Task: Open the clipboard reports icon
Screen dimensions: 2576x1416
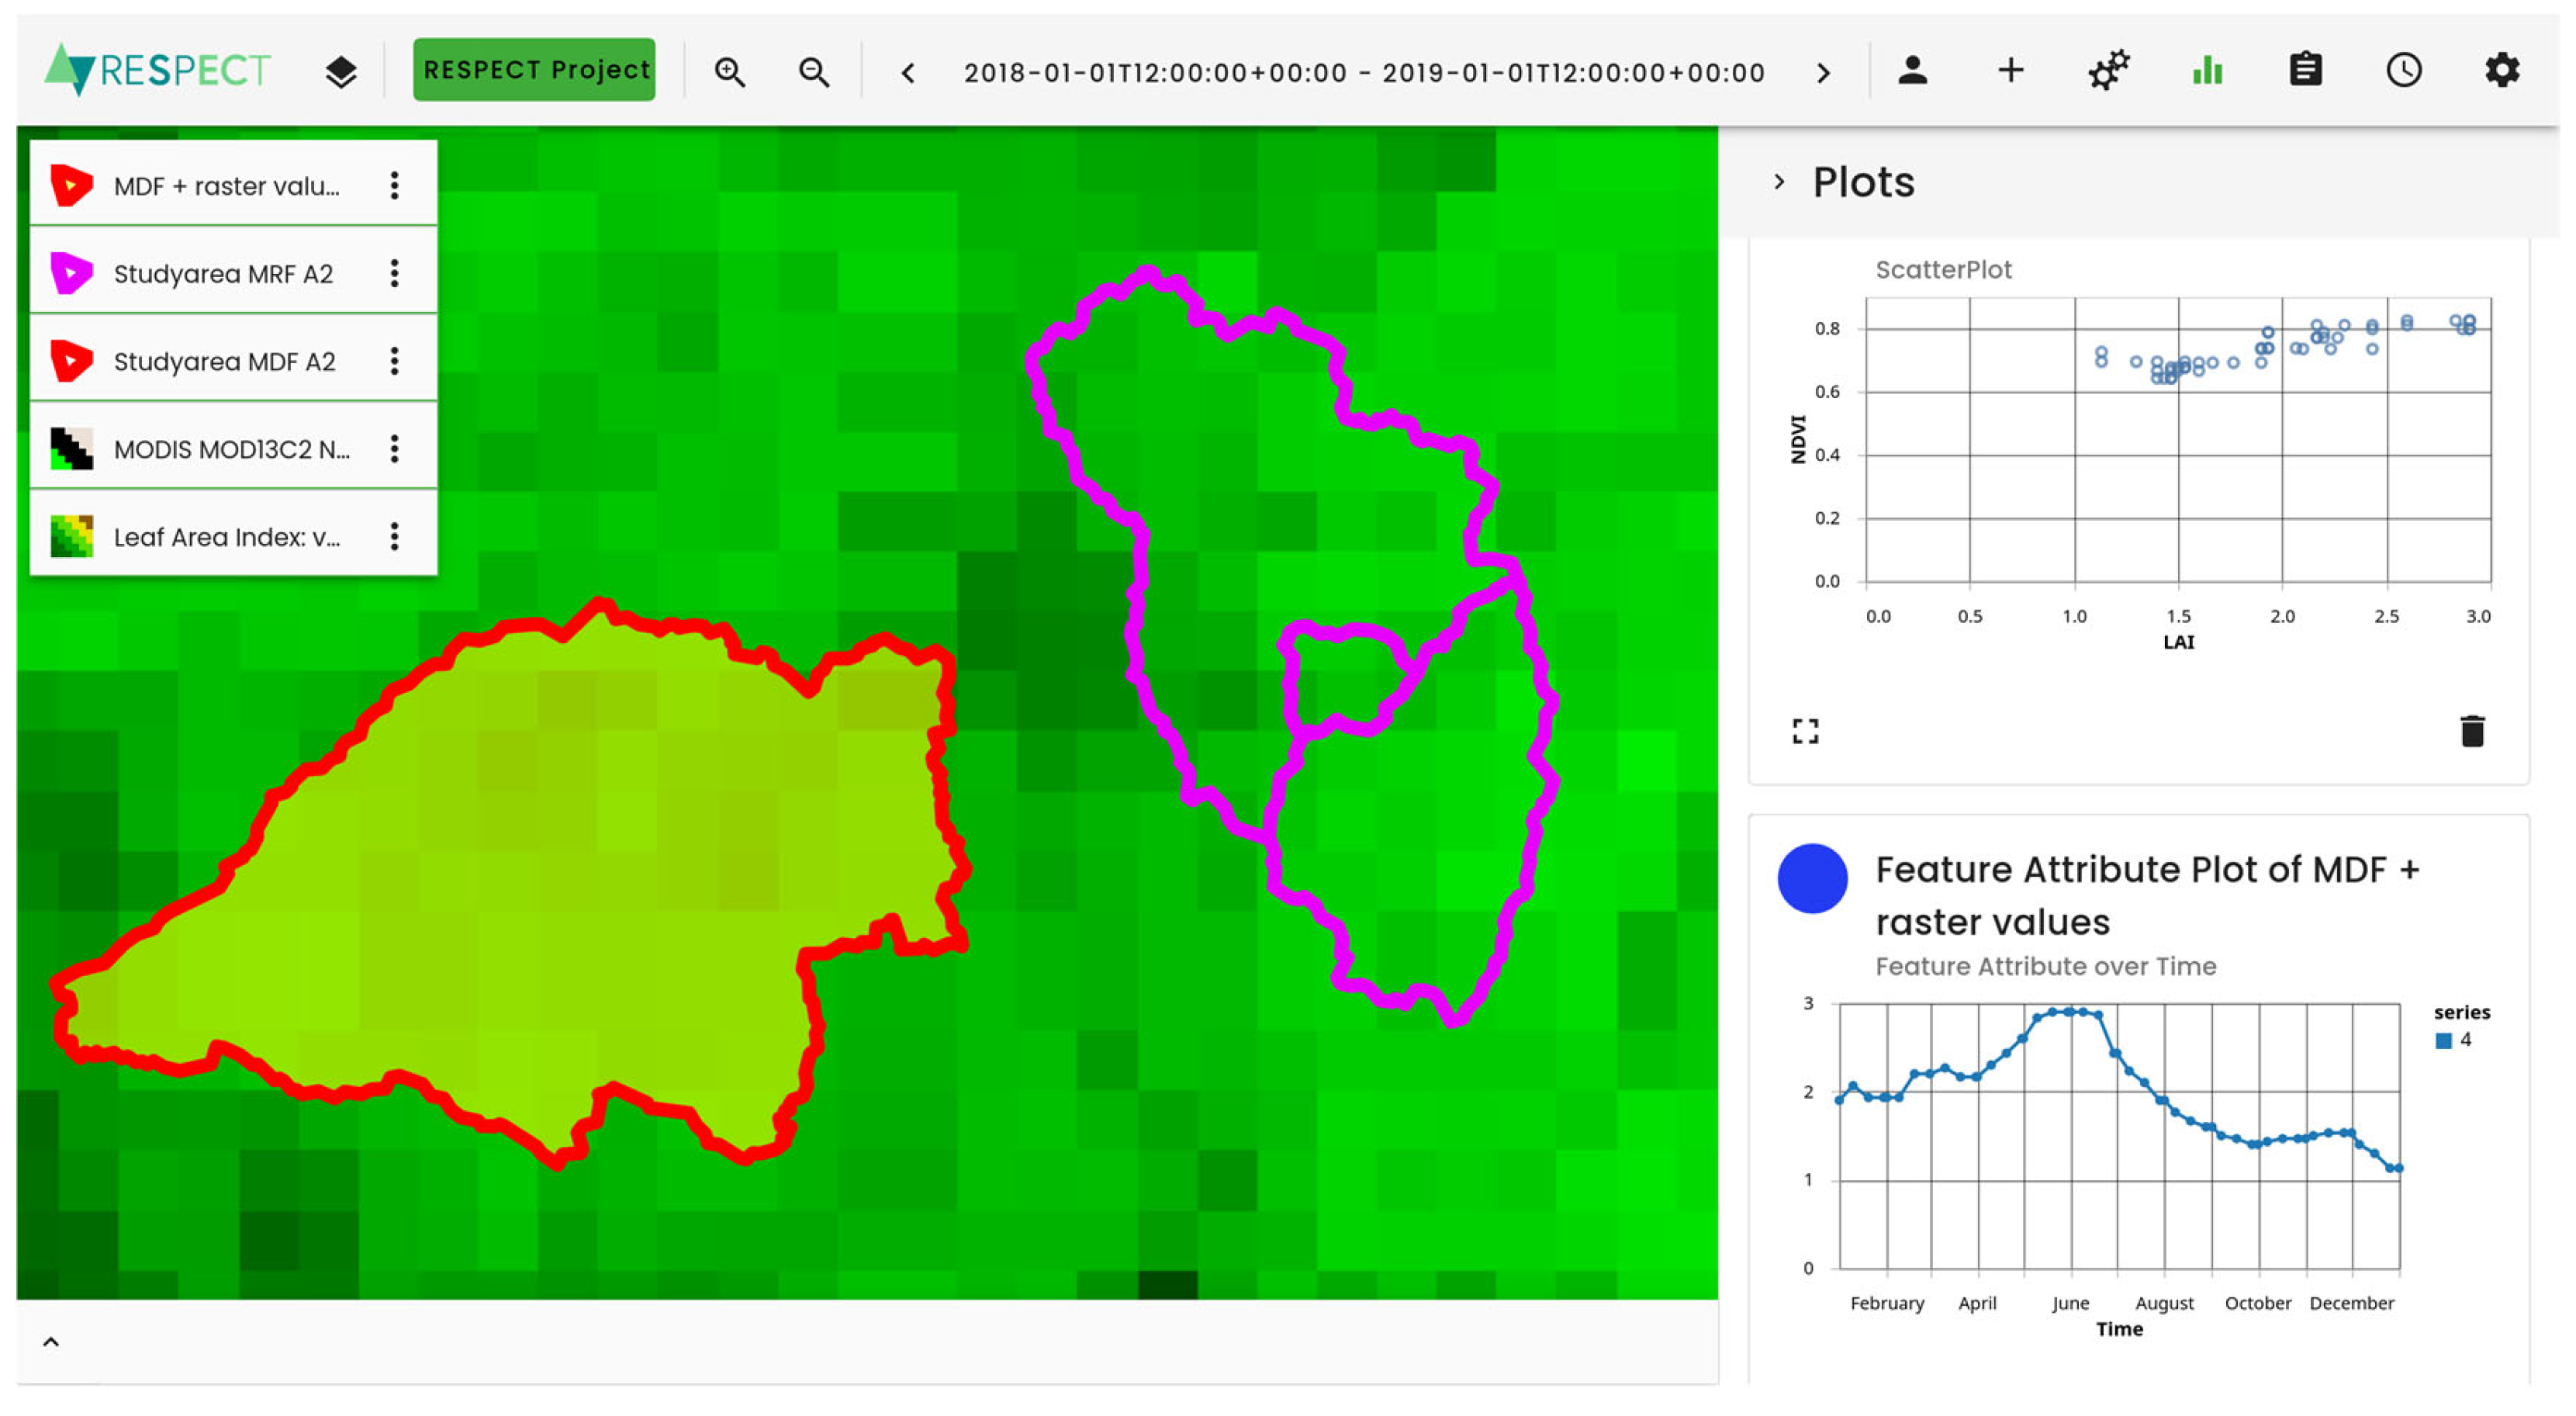Action: point(2306,69)
